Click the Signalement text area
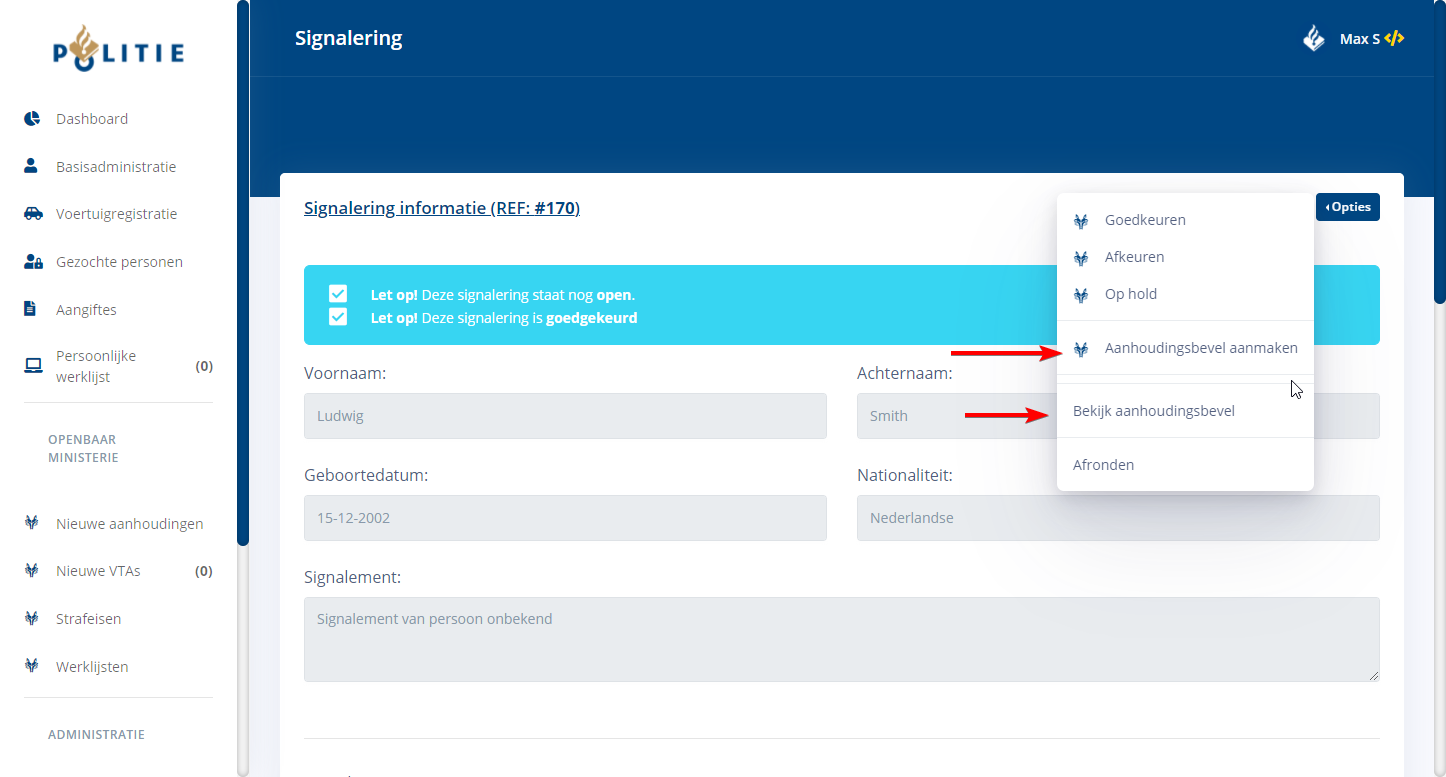The width and height of the screenshot is (1446, 777). click(841, 639)
